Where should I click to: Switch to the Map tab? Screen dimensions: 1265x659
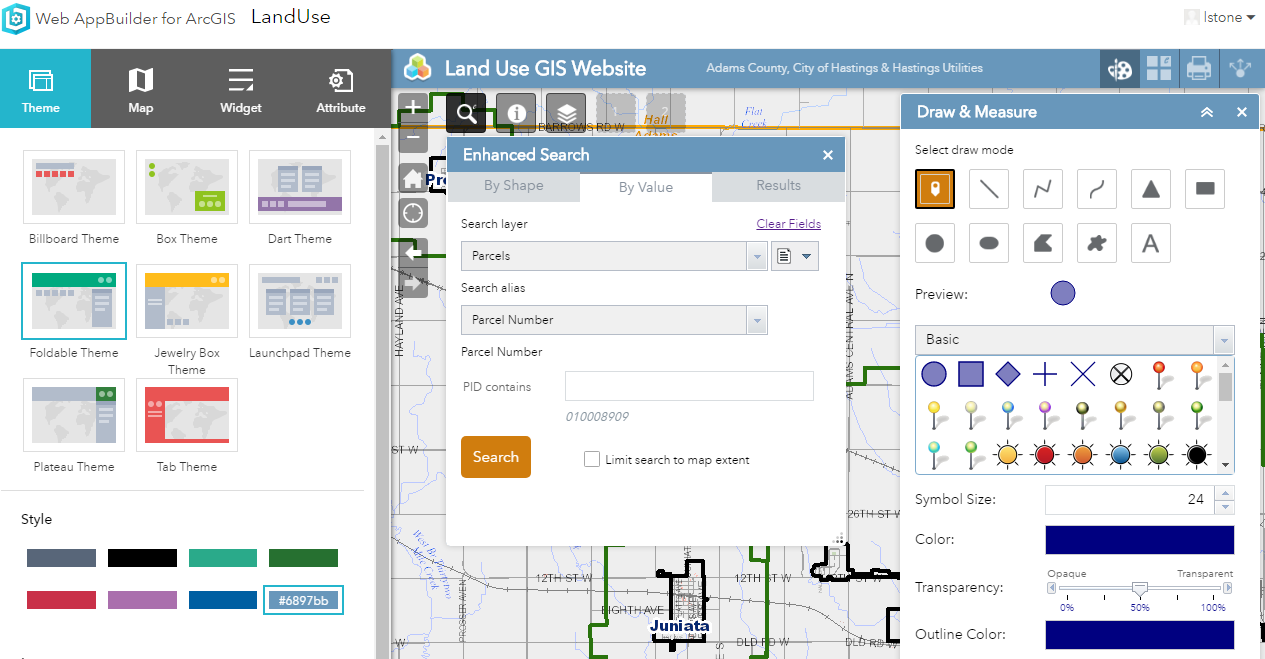[141, 89]
